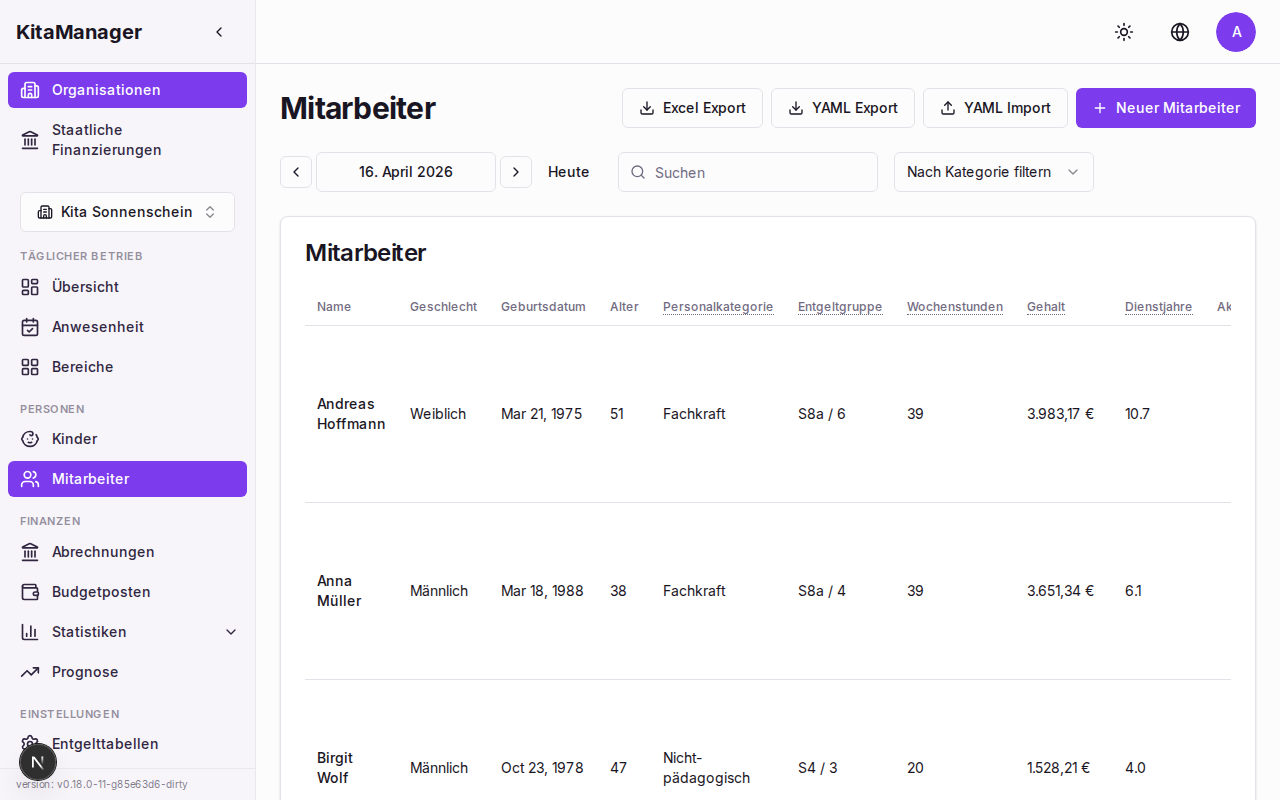
Task: Open the language globe icon
Action: [x=1180, y=32]
